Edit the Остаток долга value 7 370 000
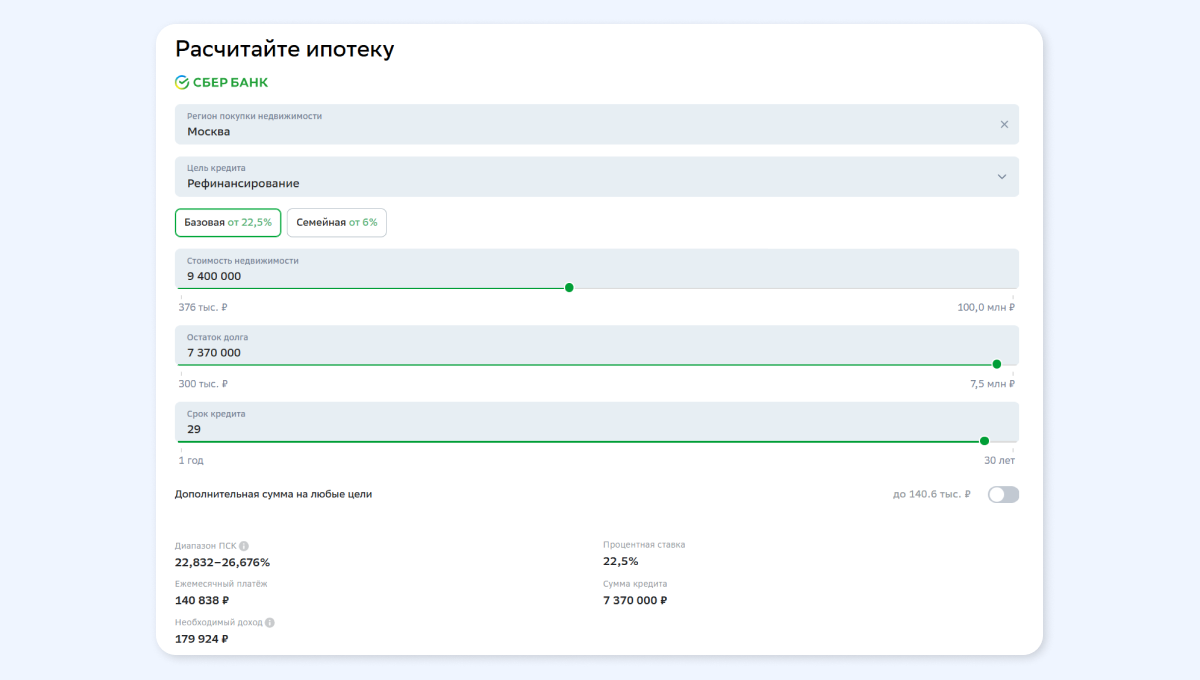1200x680 pixels. point(214,353)
